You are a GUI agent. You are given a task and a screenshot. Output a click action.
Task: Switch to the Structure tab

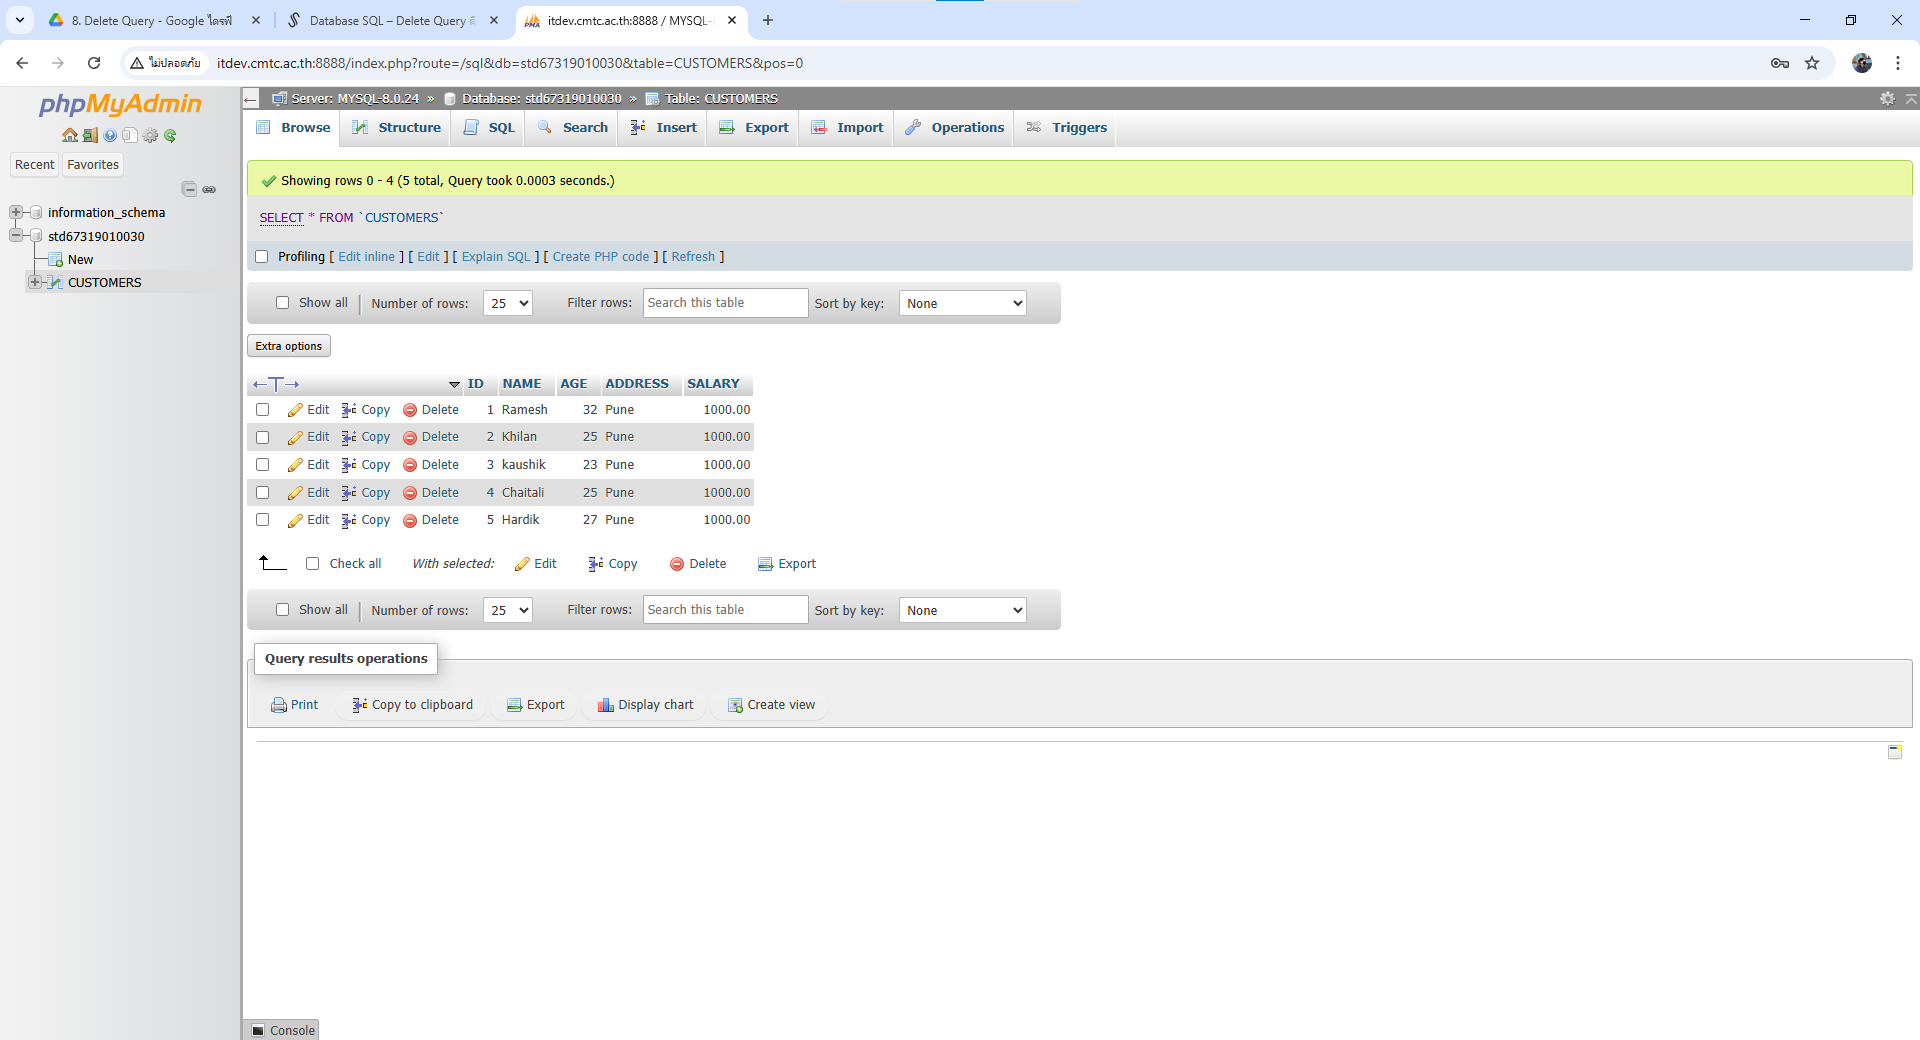click(x=397, y=128)
